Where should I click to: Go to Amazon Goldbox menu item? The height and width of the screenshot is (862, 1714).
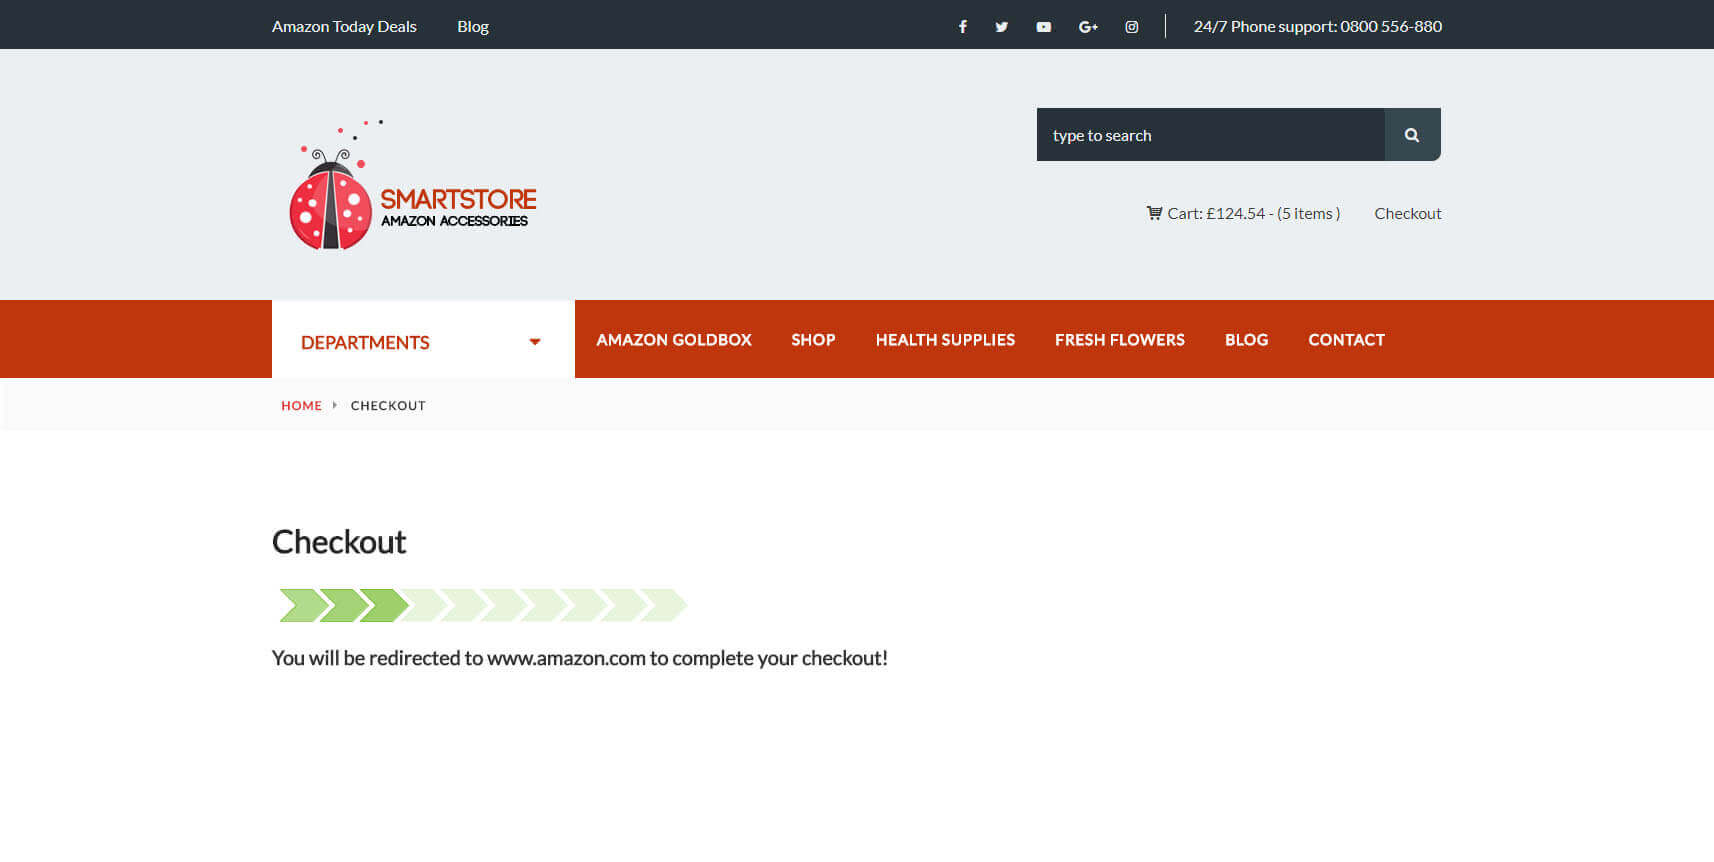click(x=674, y=340)
